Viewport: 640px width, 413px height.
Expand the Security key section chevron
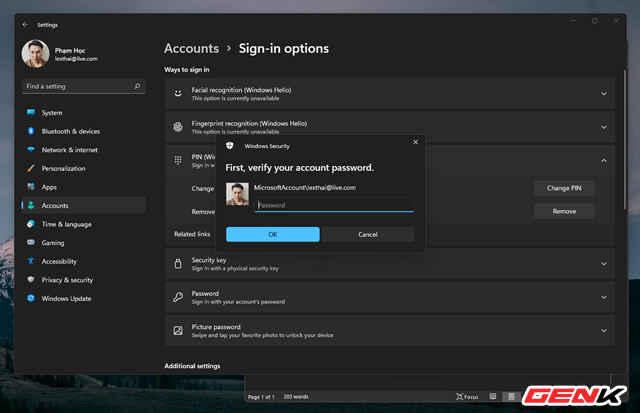604,264
